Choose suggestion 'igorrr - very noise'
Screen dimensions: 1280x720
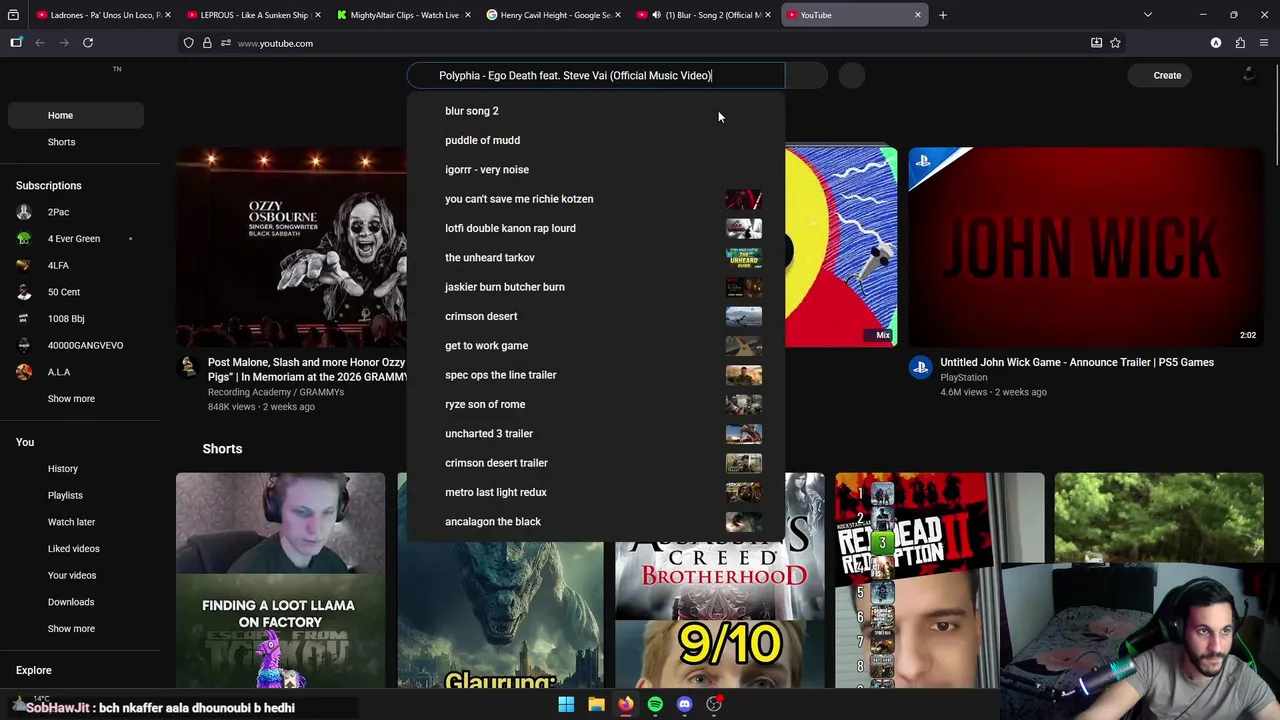(x=595, y=170)
